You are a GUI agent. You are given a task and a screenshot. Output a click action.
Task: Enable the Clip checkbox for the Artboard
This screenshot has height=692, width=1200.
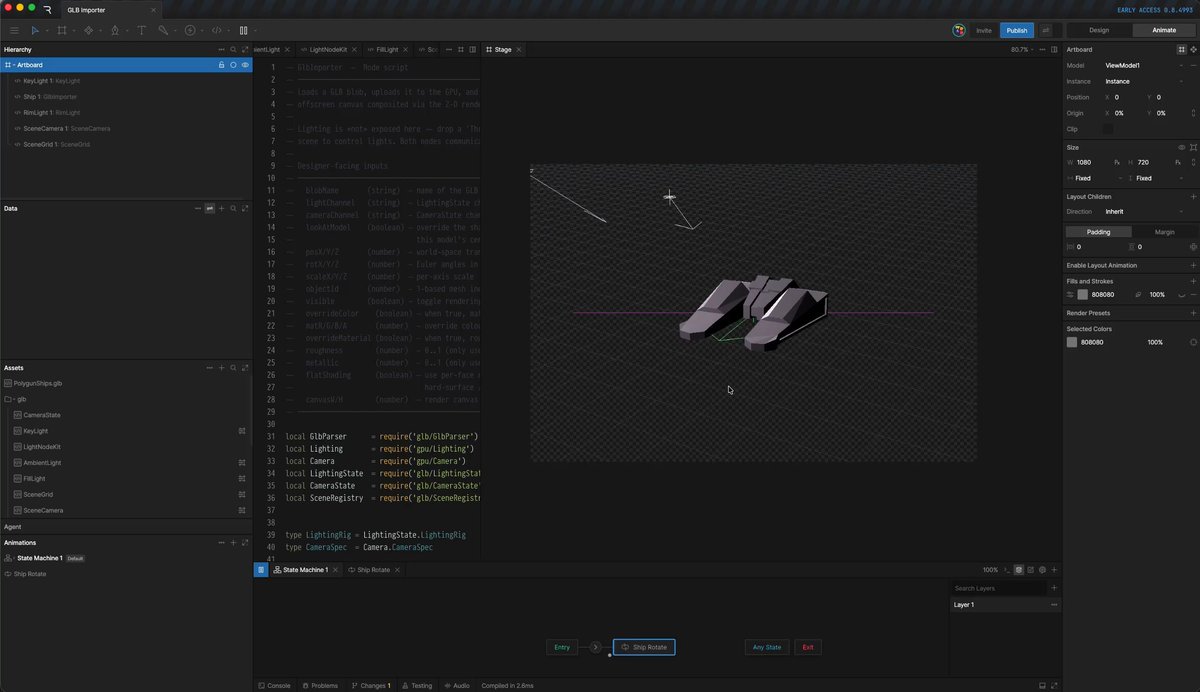tap(1108, 129)
